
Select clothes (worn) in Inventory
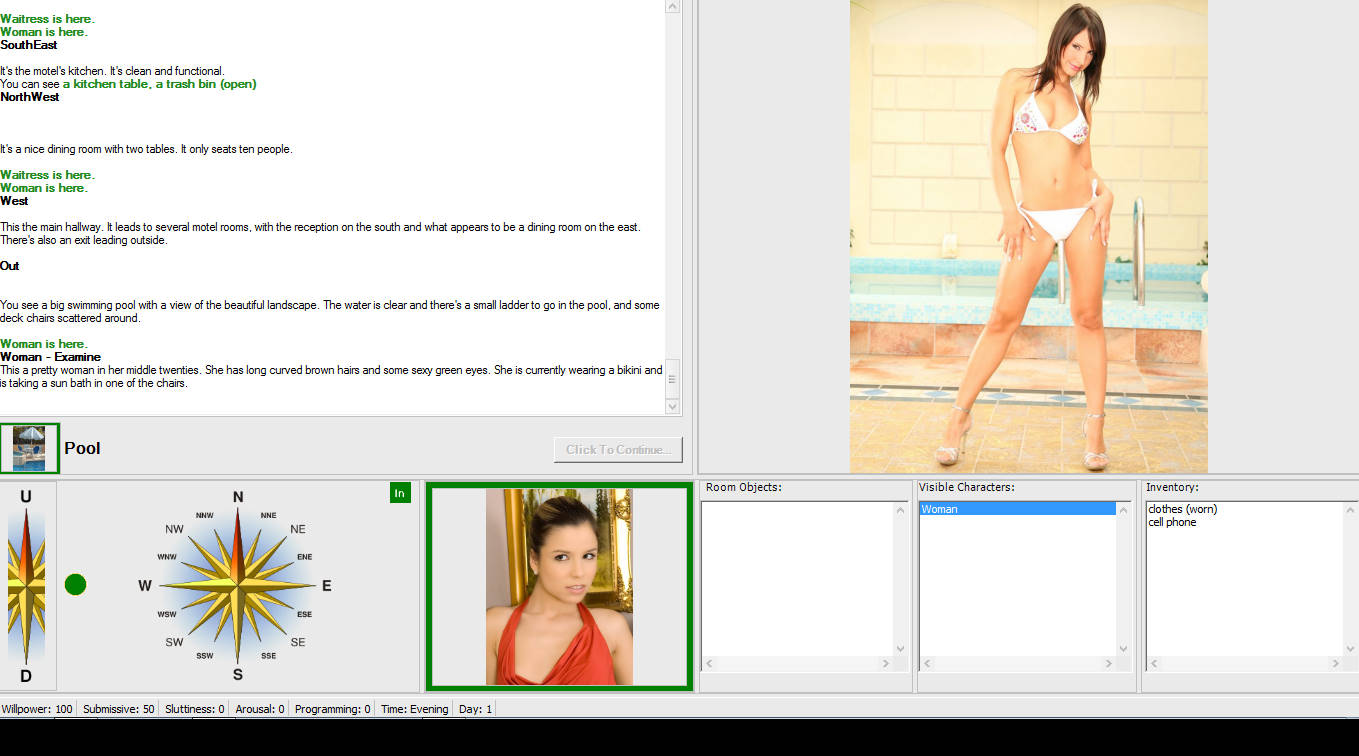click(x=1182, y=509)
